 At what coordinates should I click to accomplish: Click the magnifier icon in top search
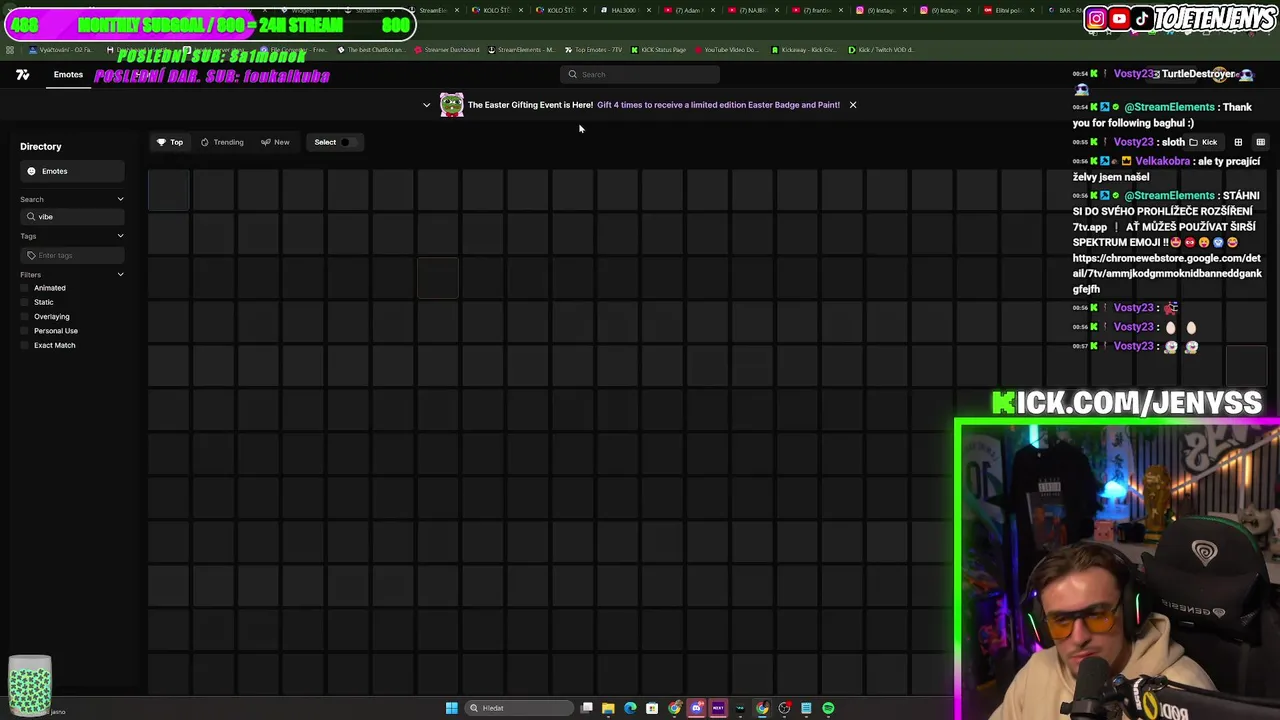pos(572,74)
